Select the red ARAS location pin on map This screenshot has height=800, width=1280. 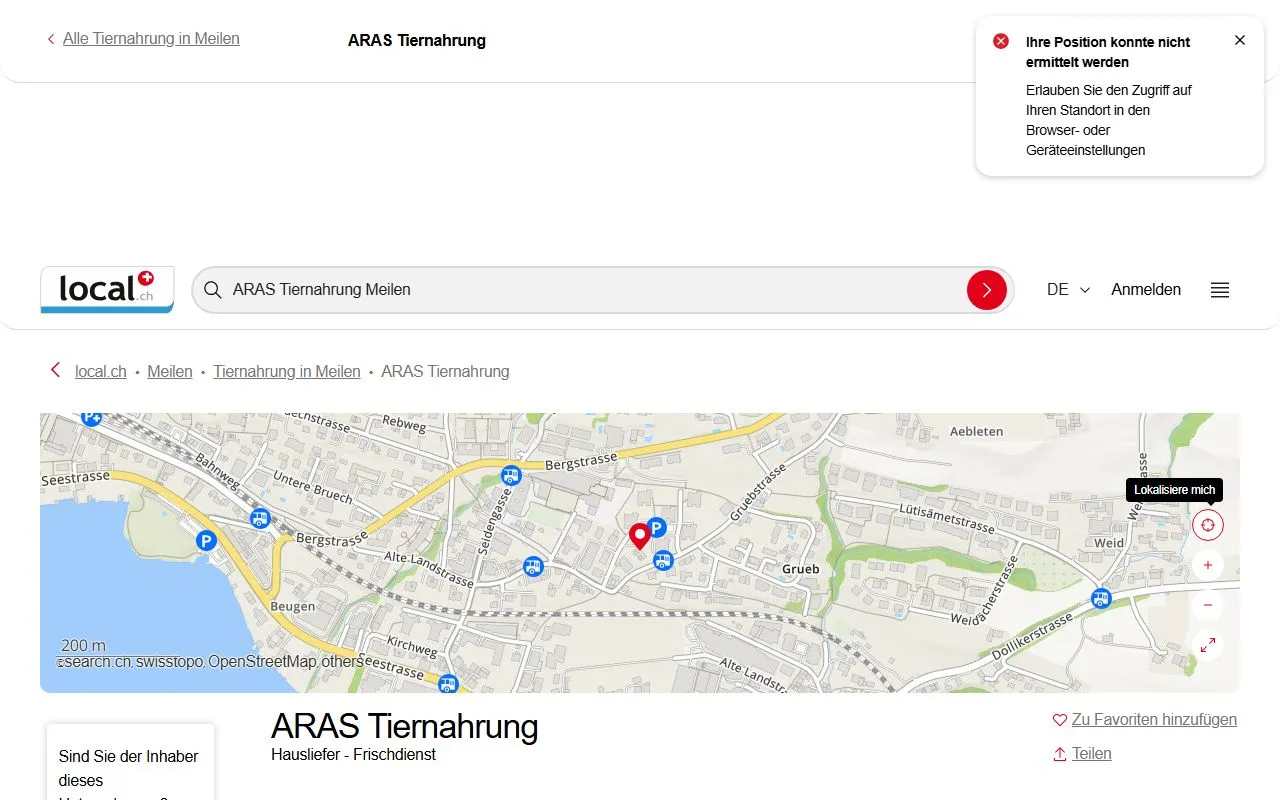point(640,536)
